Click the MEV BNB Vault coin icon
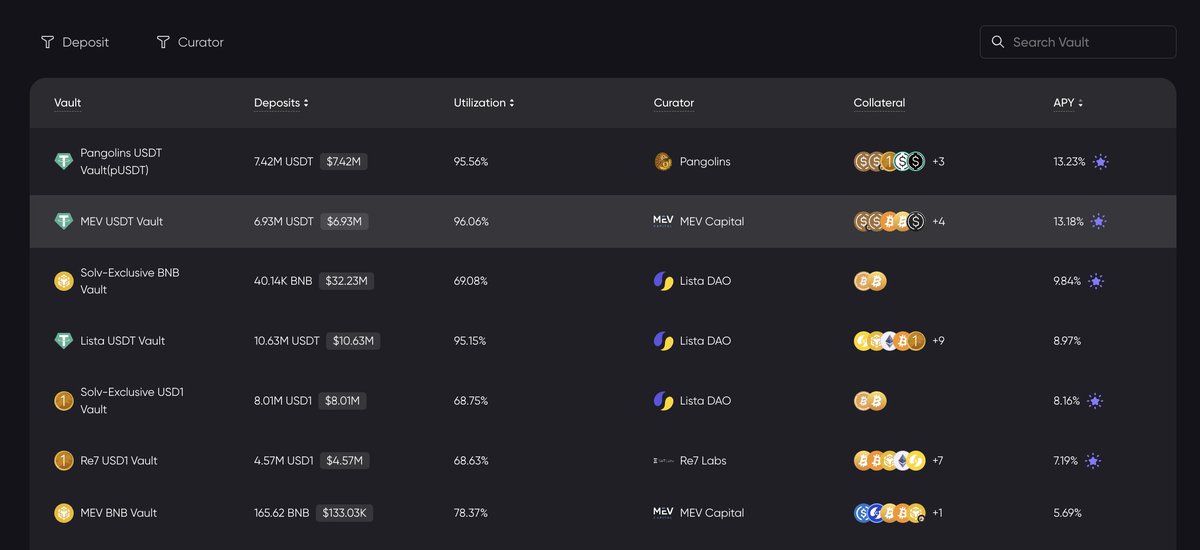Viewport: 1200px width, 550px height. 64,513
